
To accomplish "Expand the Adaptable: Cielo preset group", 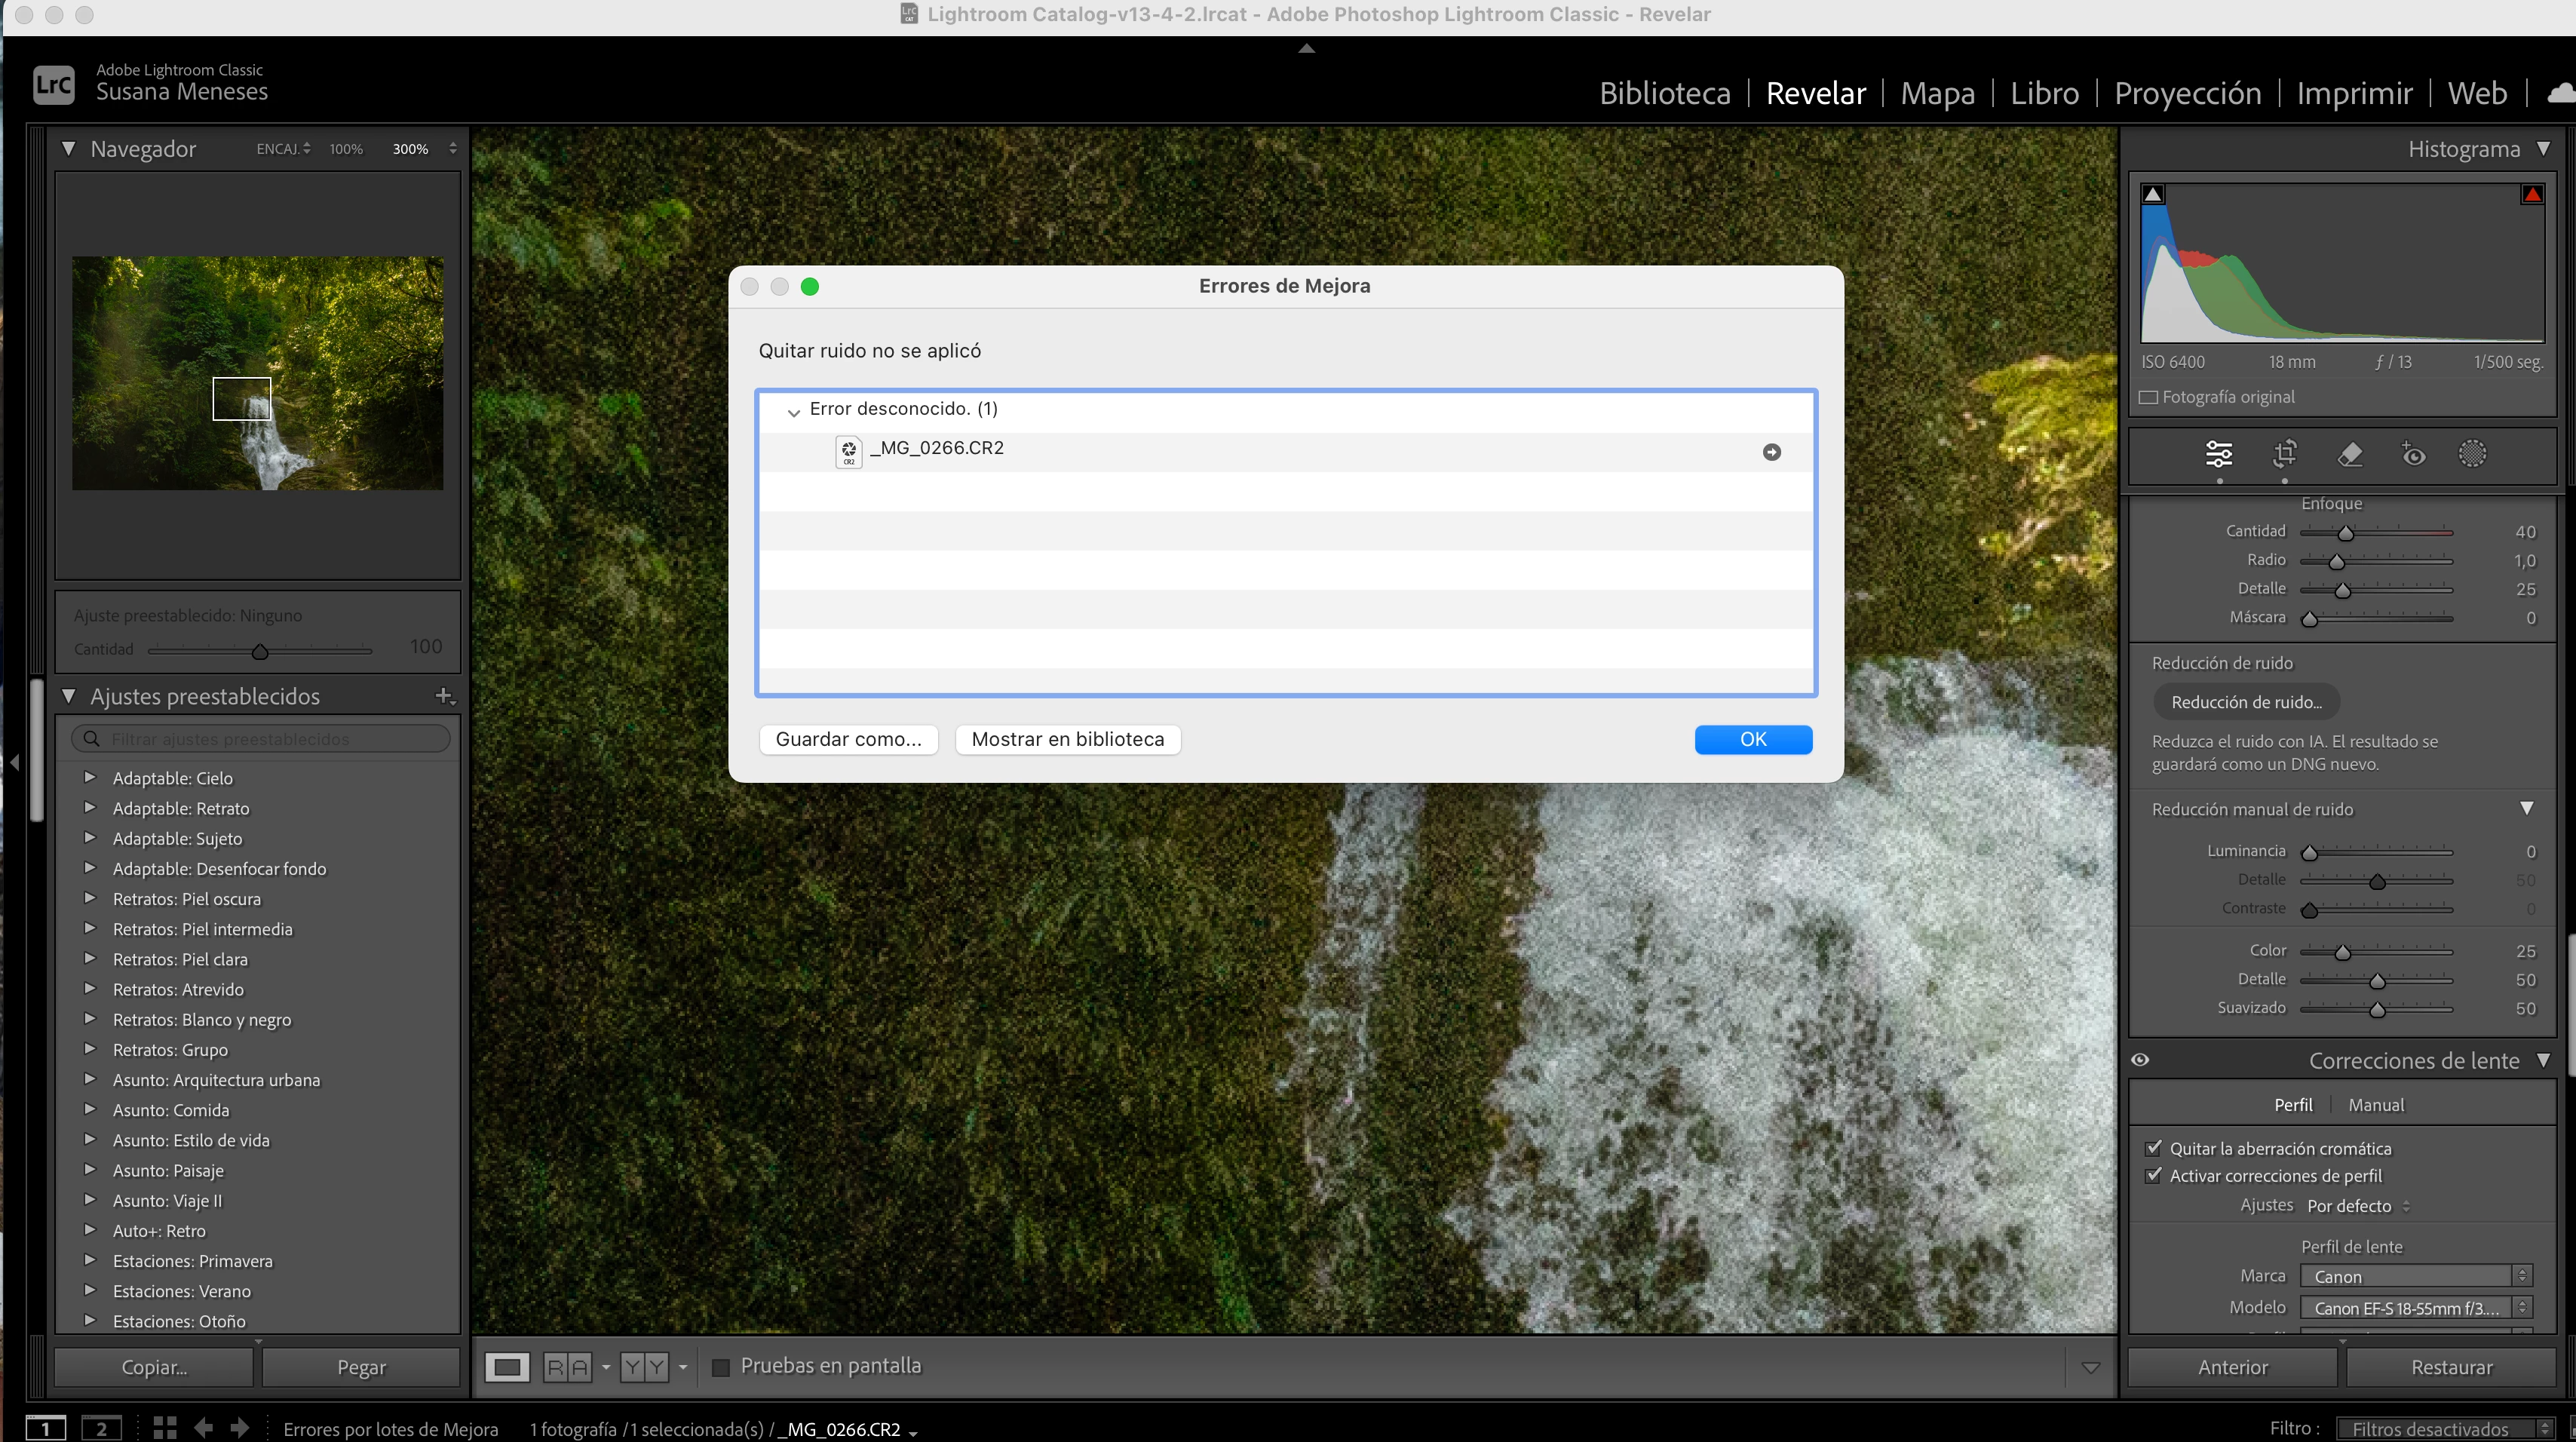I will click(90, 777).
